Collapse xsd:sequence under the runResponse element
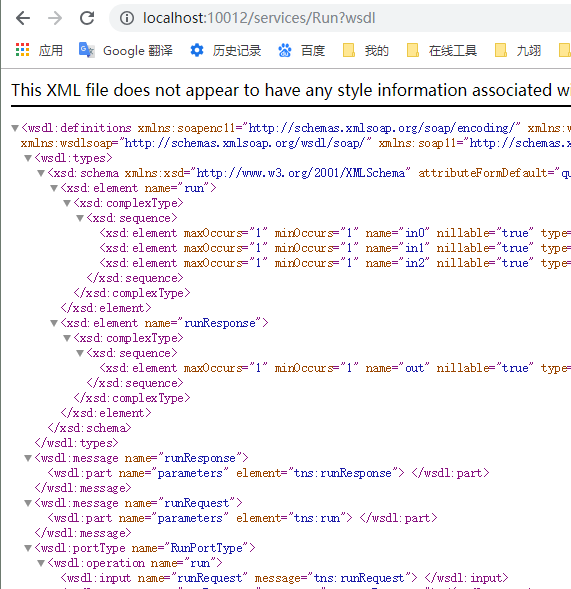571x589 pixels. (x=80, y=353)
